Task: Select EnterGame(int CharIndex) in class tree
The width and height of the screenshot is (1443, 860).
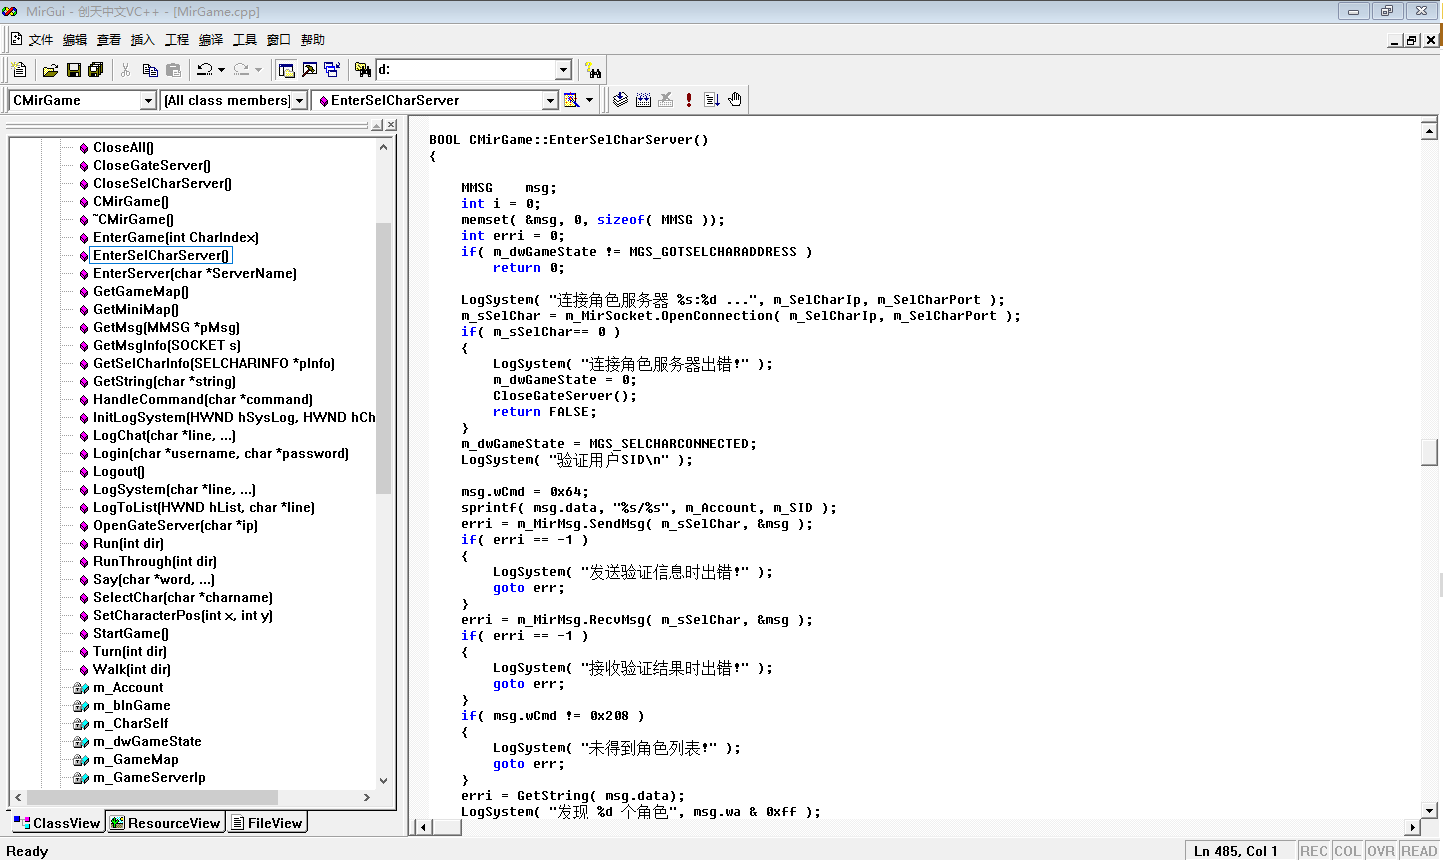Action: (x=175, y=237)
